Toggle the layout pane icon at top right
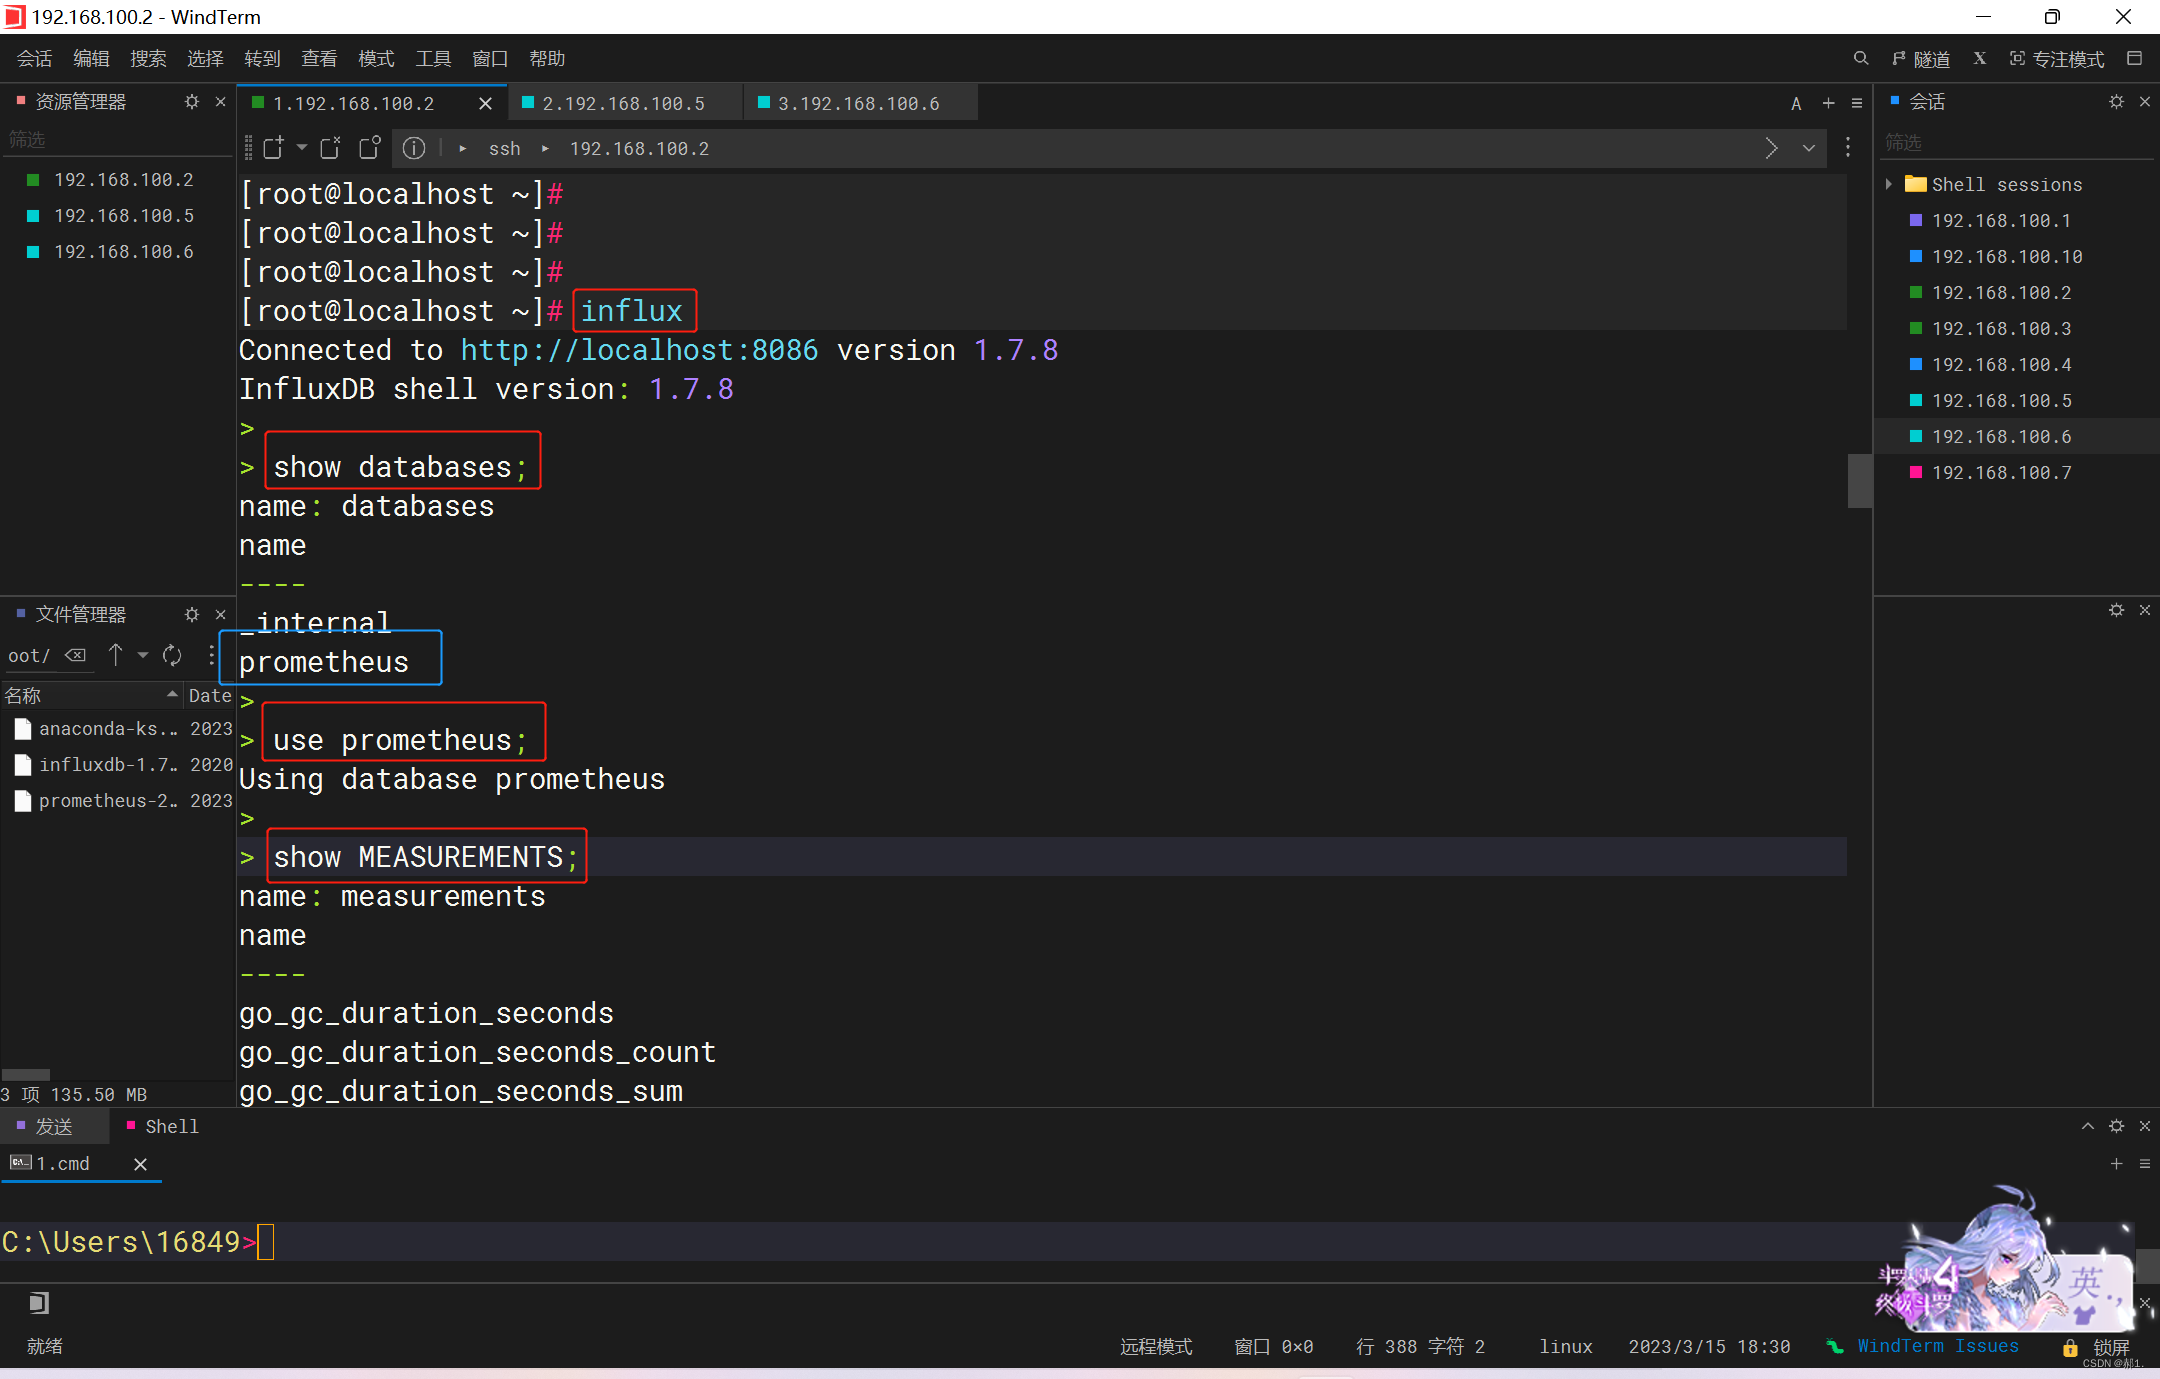Image resolution: width=2160 pixels, height=1379 pixels. [2134, 59]
